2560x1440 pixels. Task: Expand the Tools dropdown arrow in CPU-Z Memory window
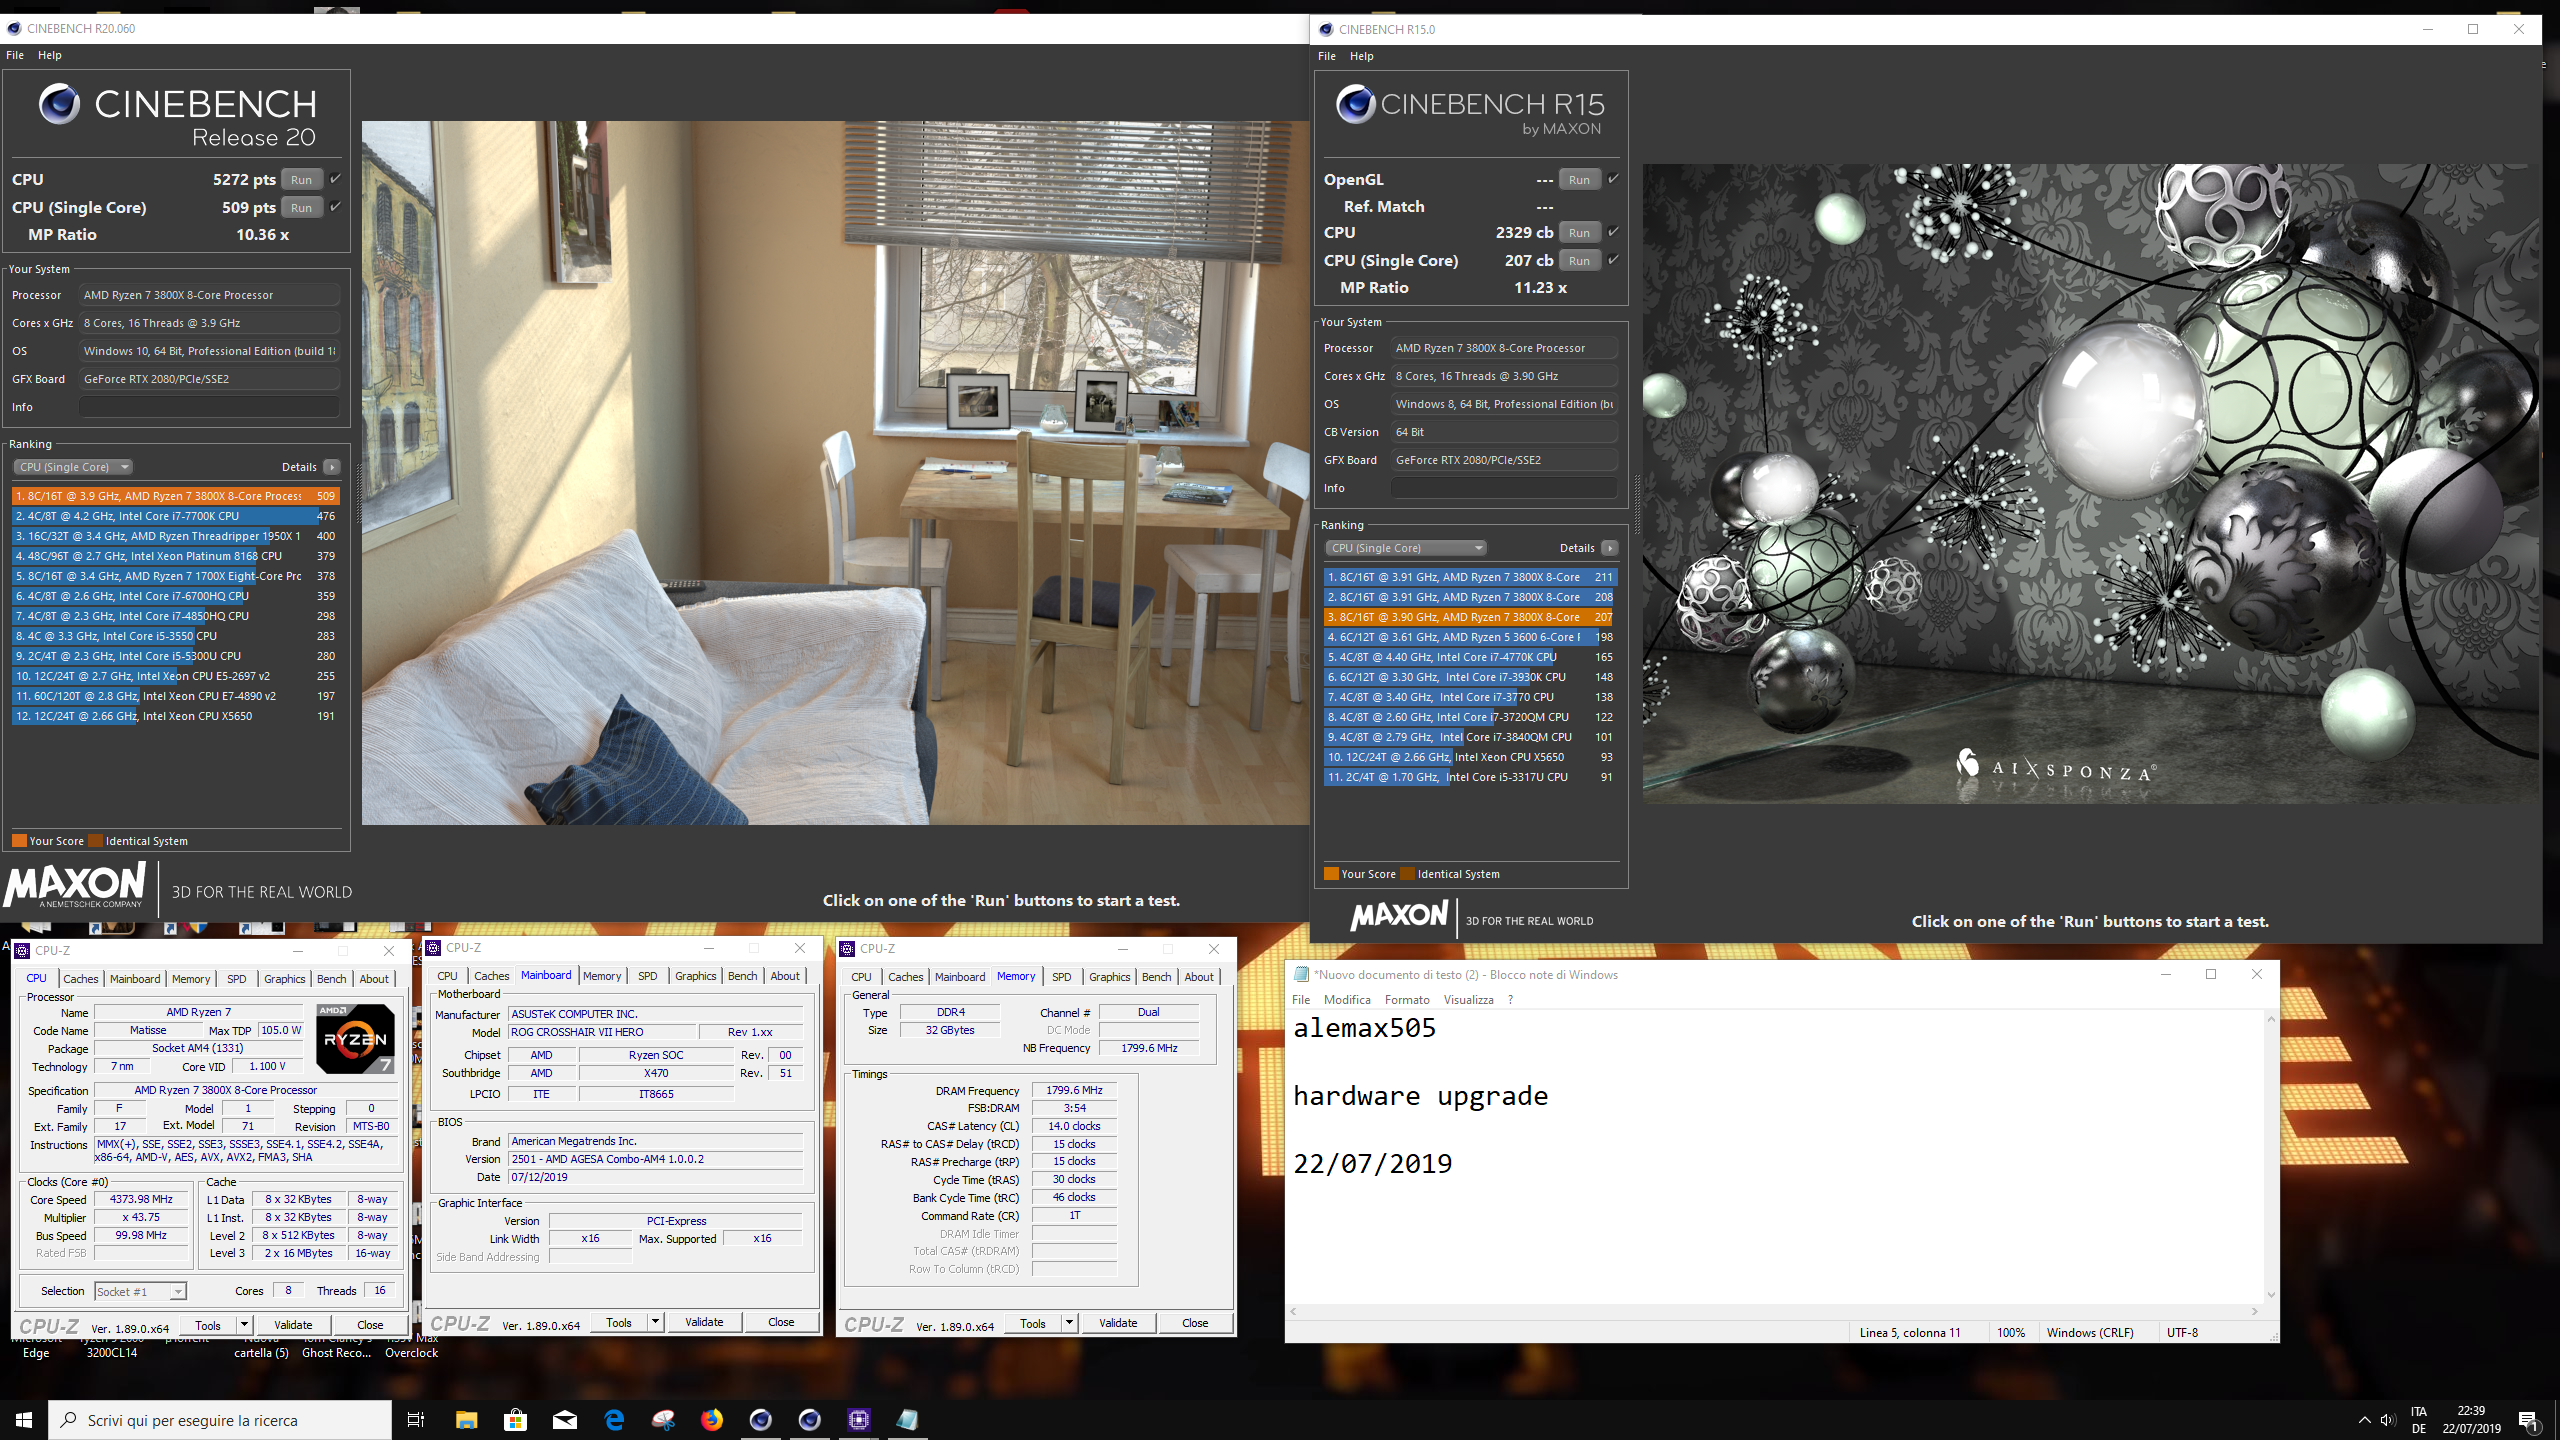pos(1069,1323)
